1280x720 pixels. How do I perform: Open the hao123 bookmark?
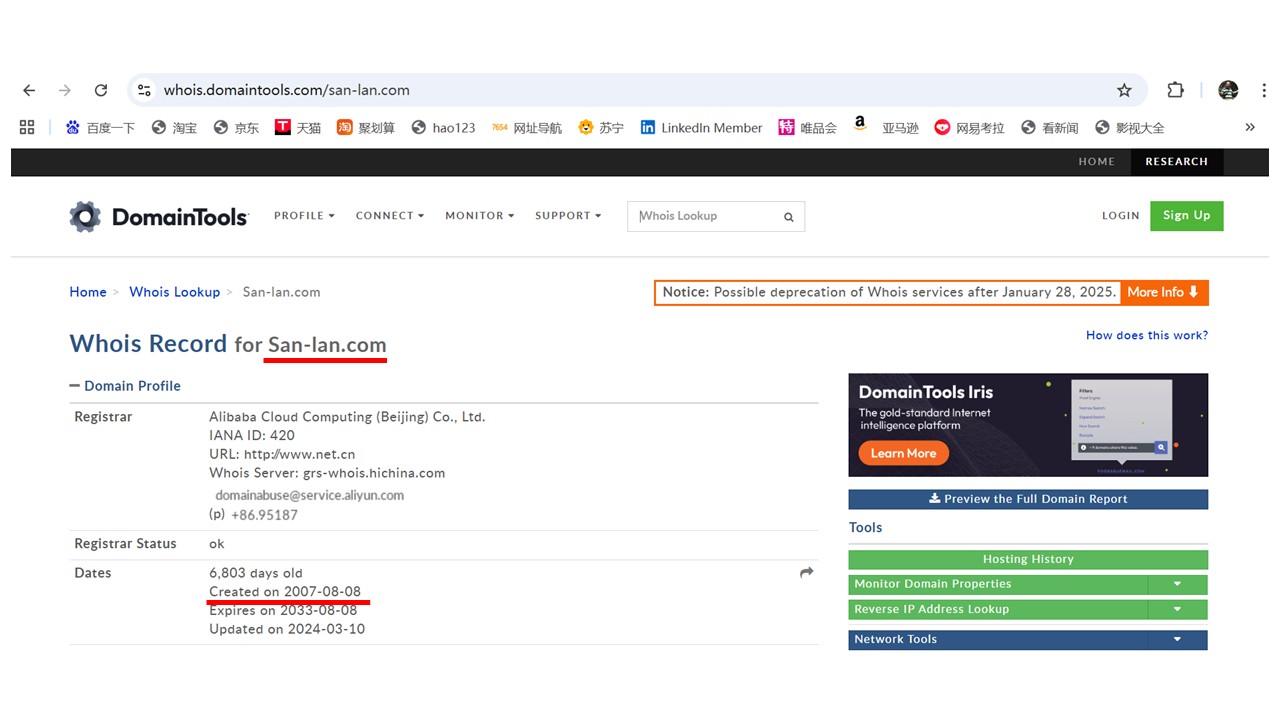[x=443, y=128]
